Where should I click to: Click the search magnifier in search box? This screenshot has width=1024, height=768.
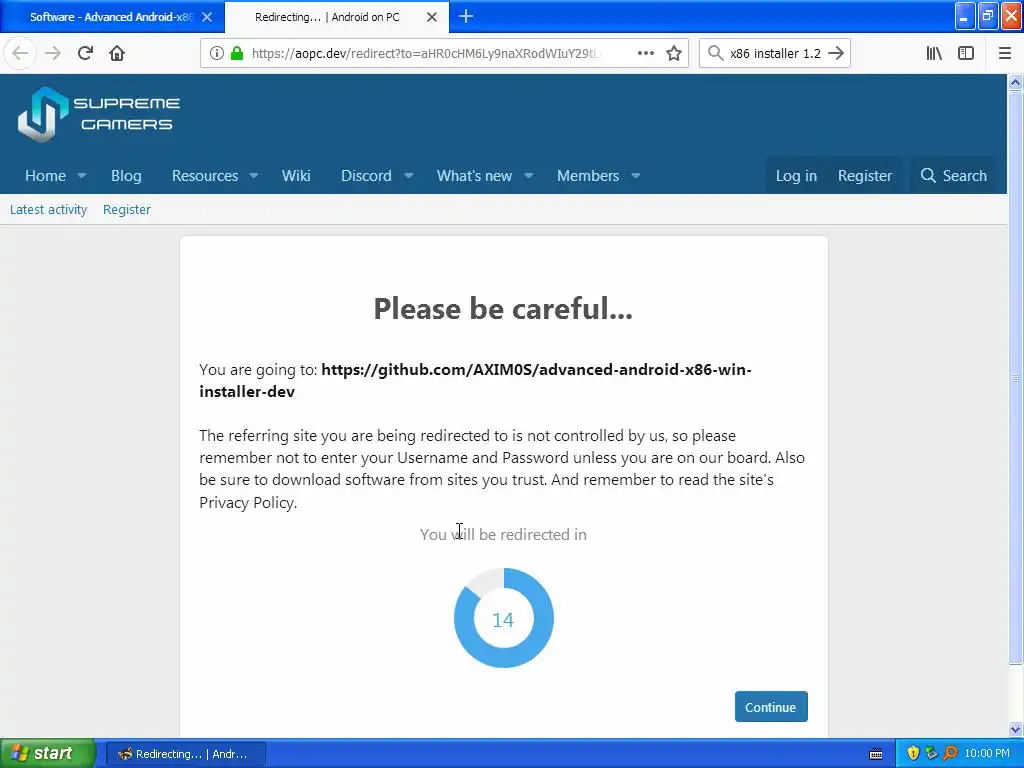pos(716,53)
